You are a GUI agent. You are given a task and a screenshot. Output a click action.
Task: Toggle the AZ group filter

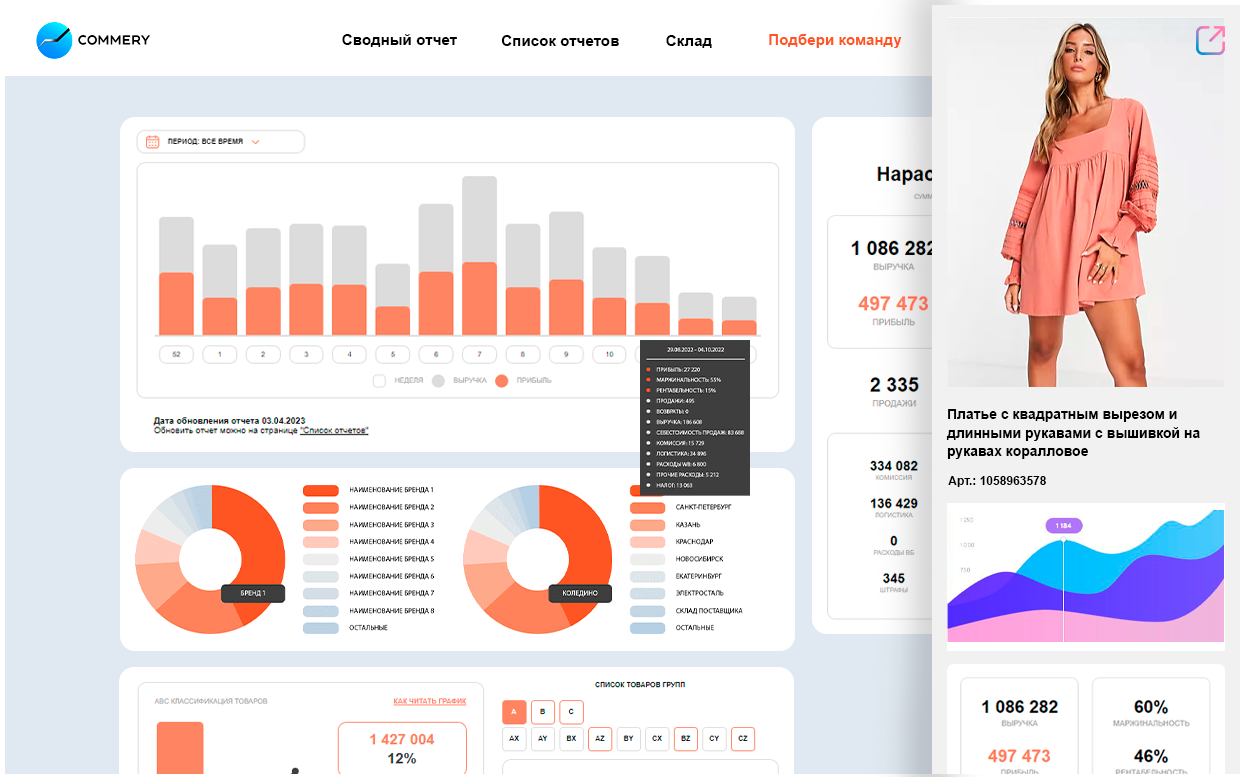(x=600, y=739)
